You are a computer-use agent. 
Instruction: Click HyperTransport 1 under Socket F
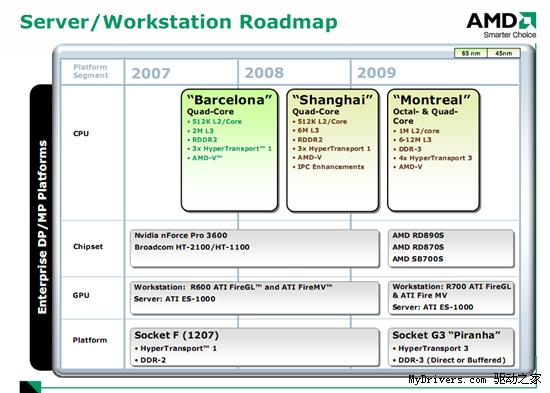click(x=176, y=348)
